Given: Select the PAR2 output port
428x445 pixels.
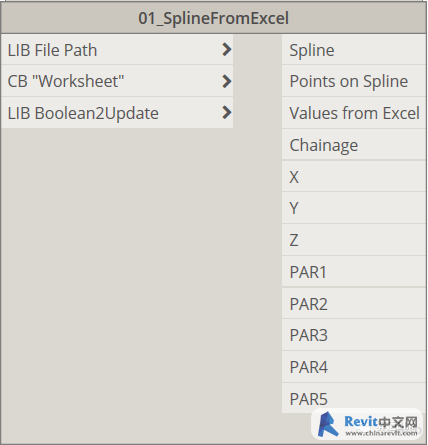Looking at the screenshot, I should (354, 303).
